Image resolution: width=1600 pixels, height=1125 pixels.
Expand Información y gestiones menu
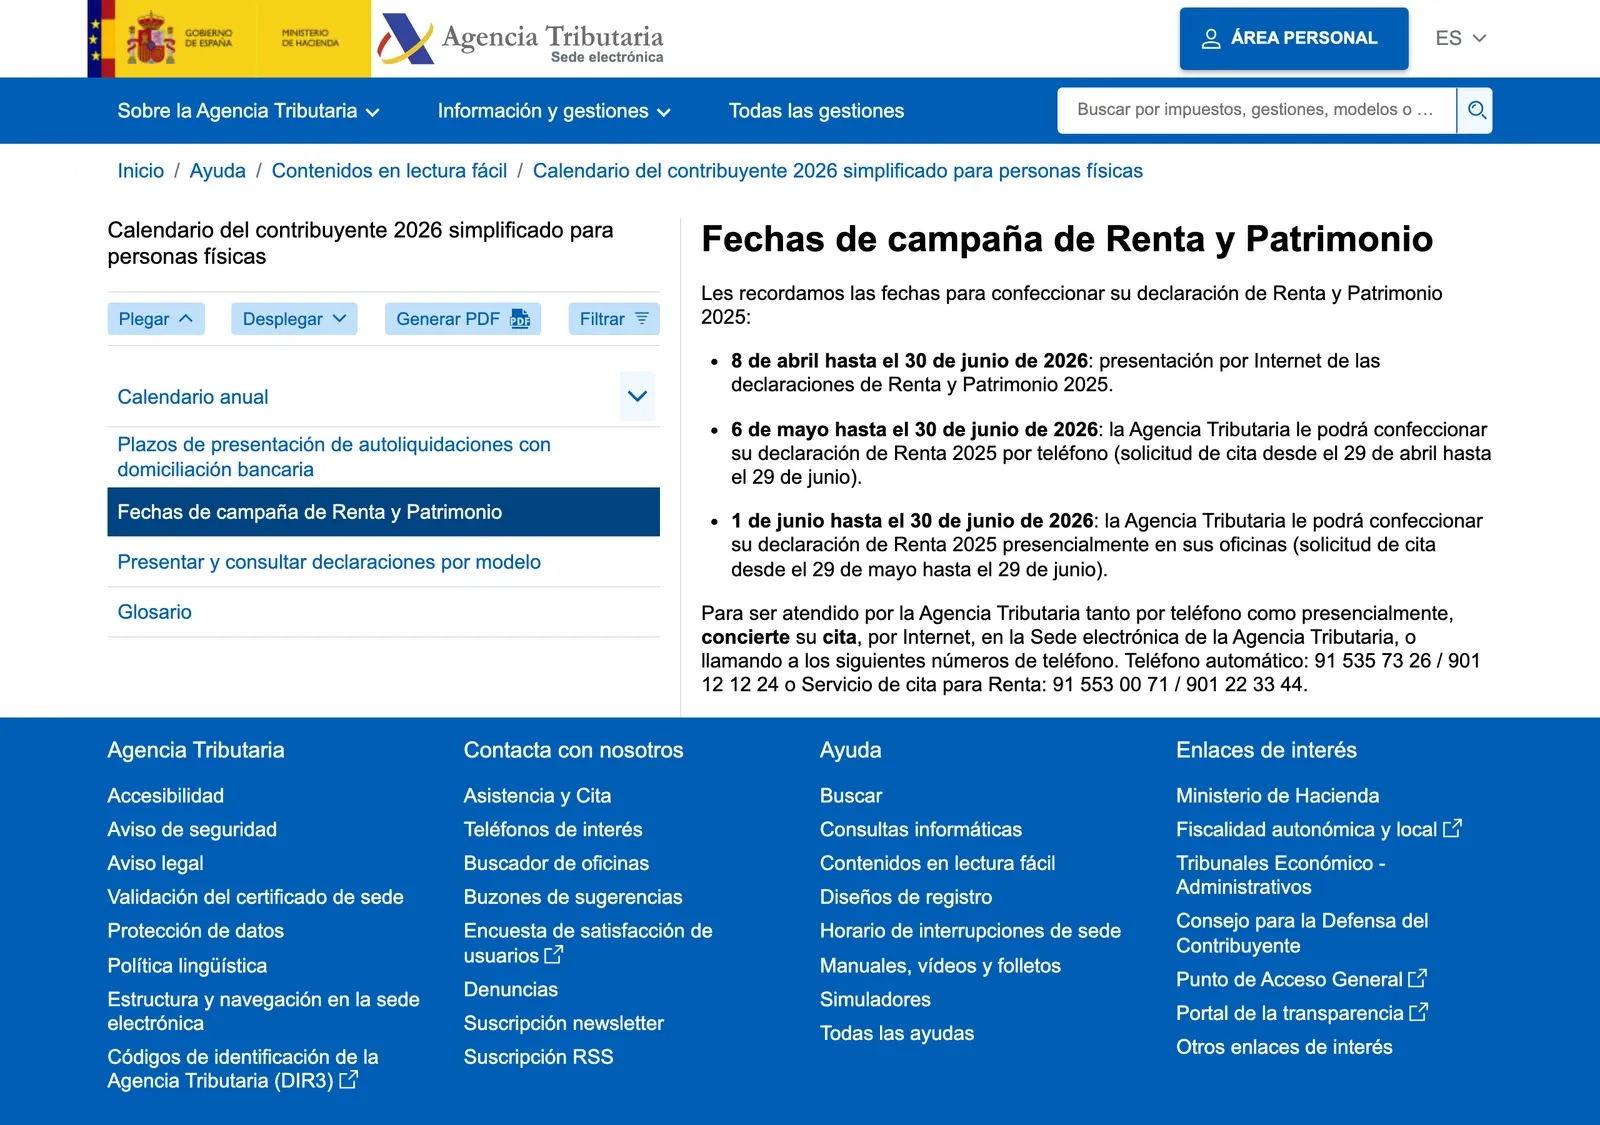click(x=554, y=111)
